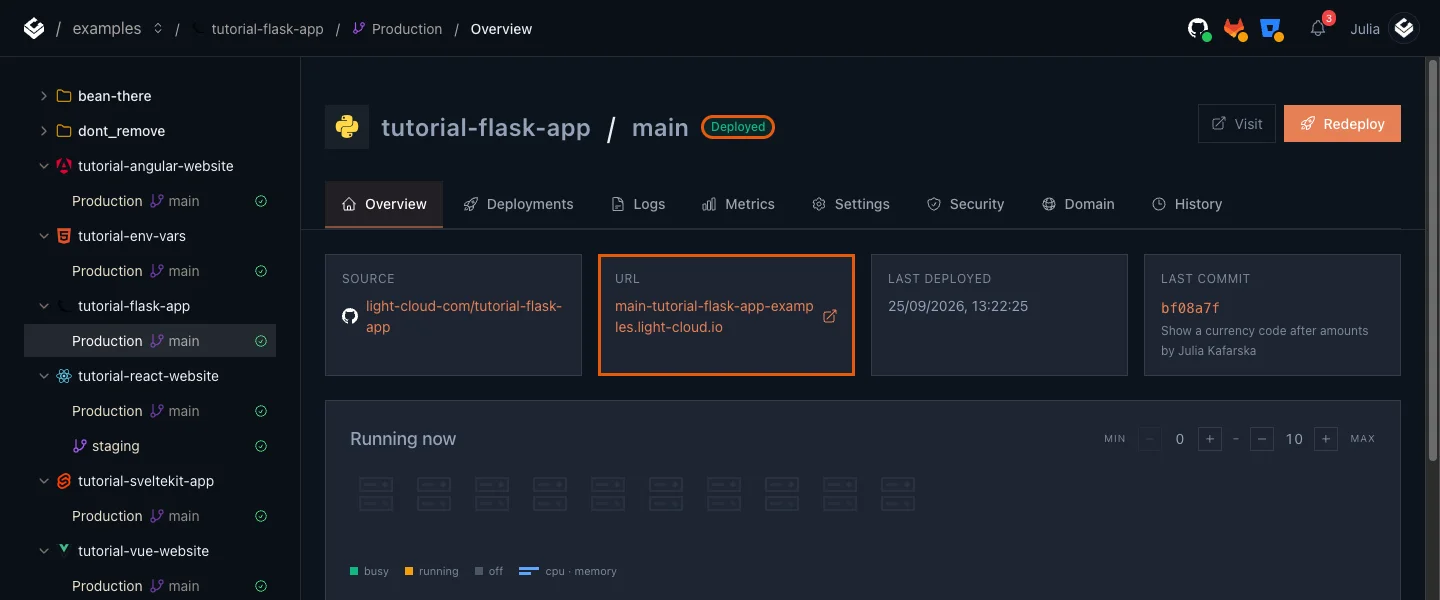
Task: Select Production main under tutorial-vue-website
Action: (x=150, y=586)
